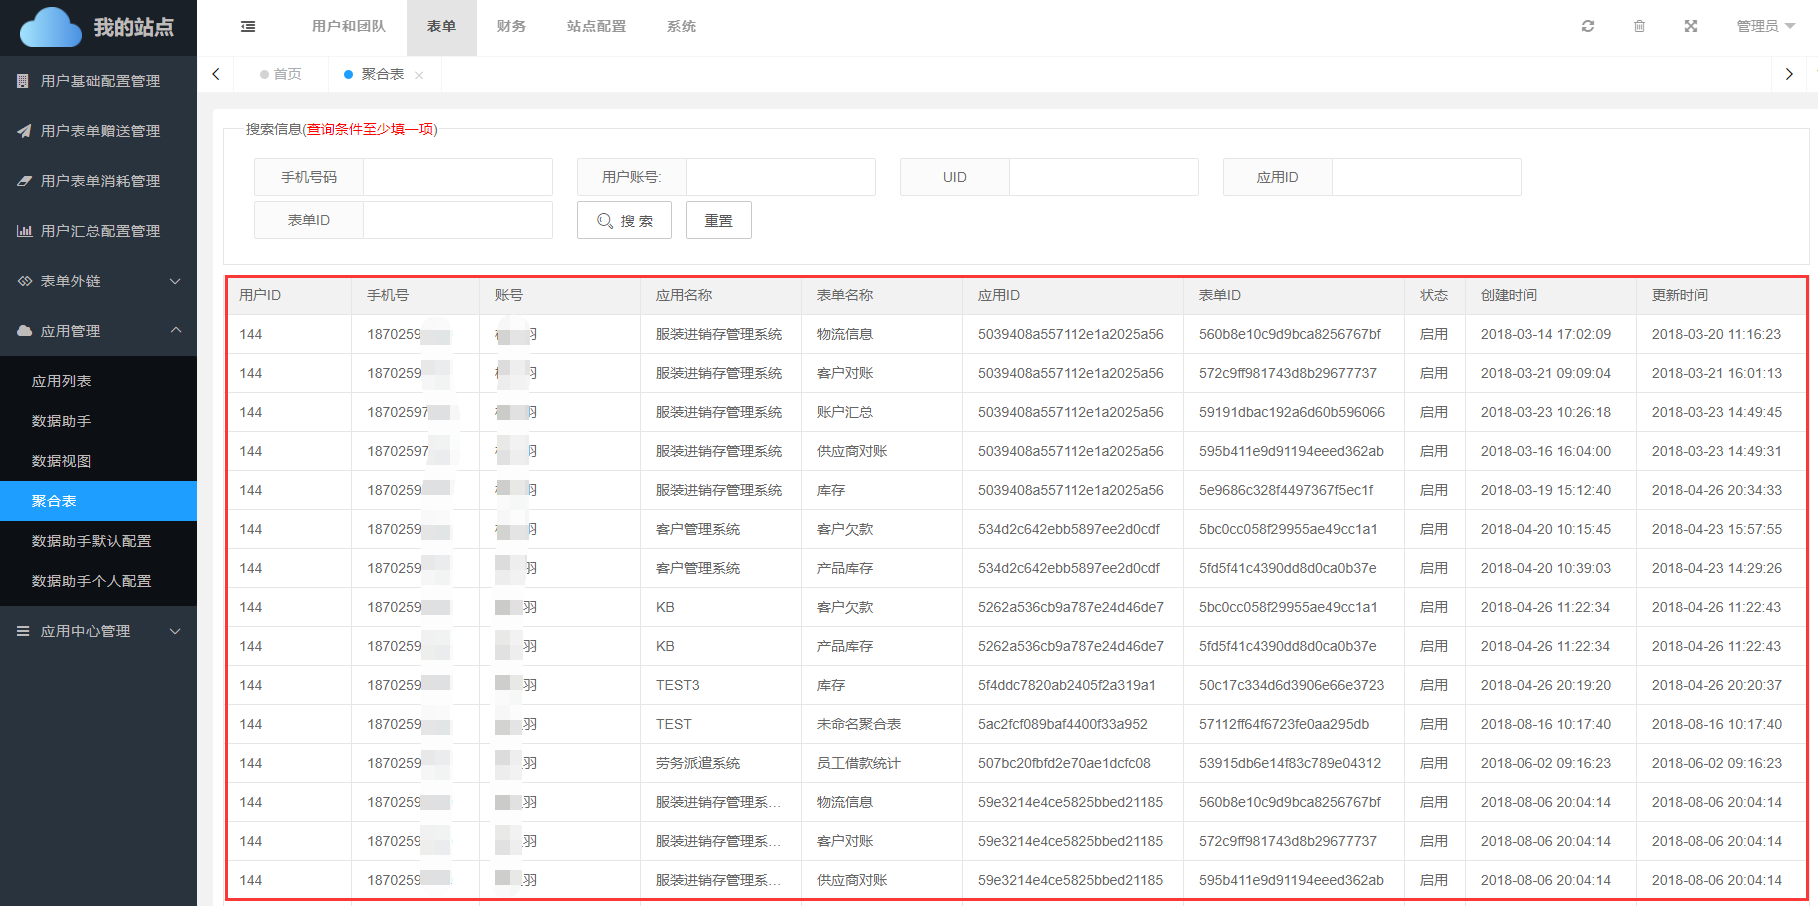This screenshot has height=906, width=1818.
Task: Open the 管理员 dropdown menu
Action: (1765, 27)
